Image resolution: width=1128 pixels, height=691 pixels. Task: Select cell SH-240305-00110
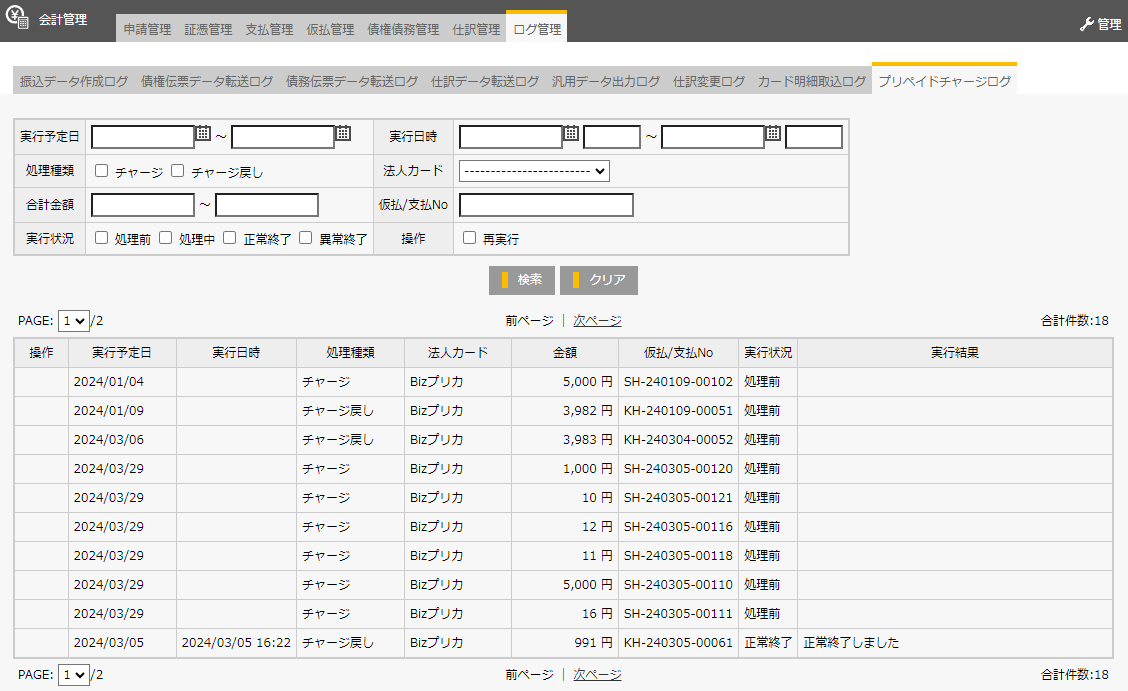678,585
